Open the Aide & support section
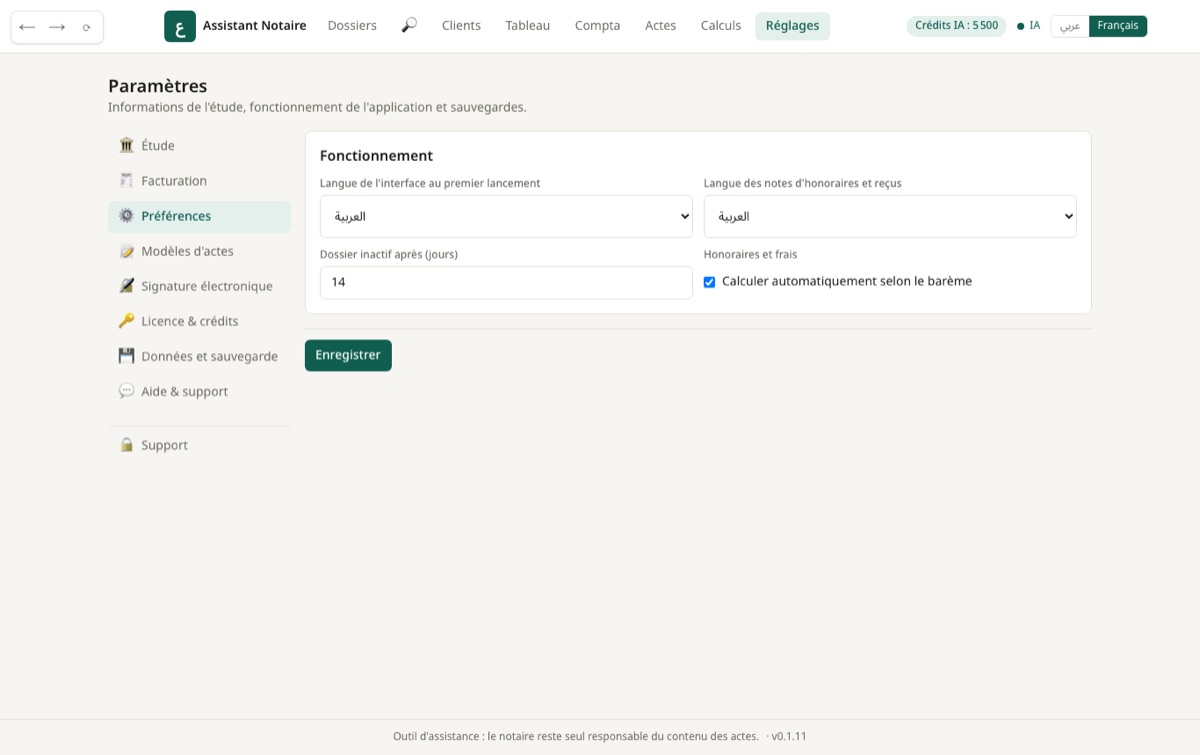 [199, 391]
